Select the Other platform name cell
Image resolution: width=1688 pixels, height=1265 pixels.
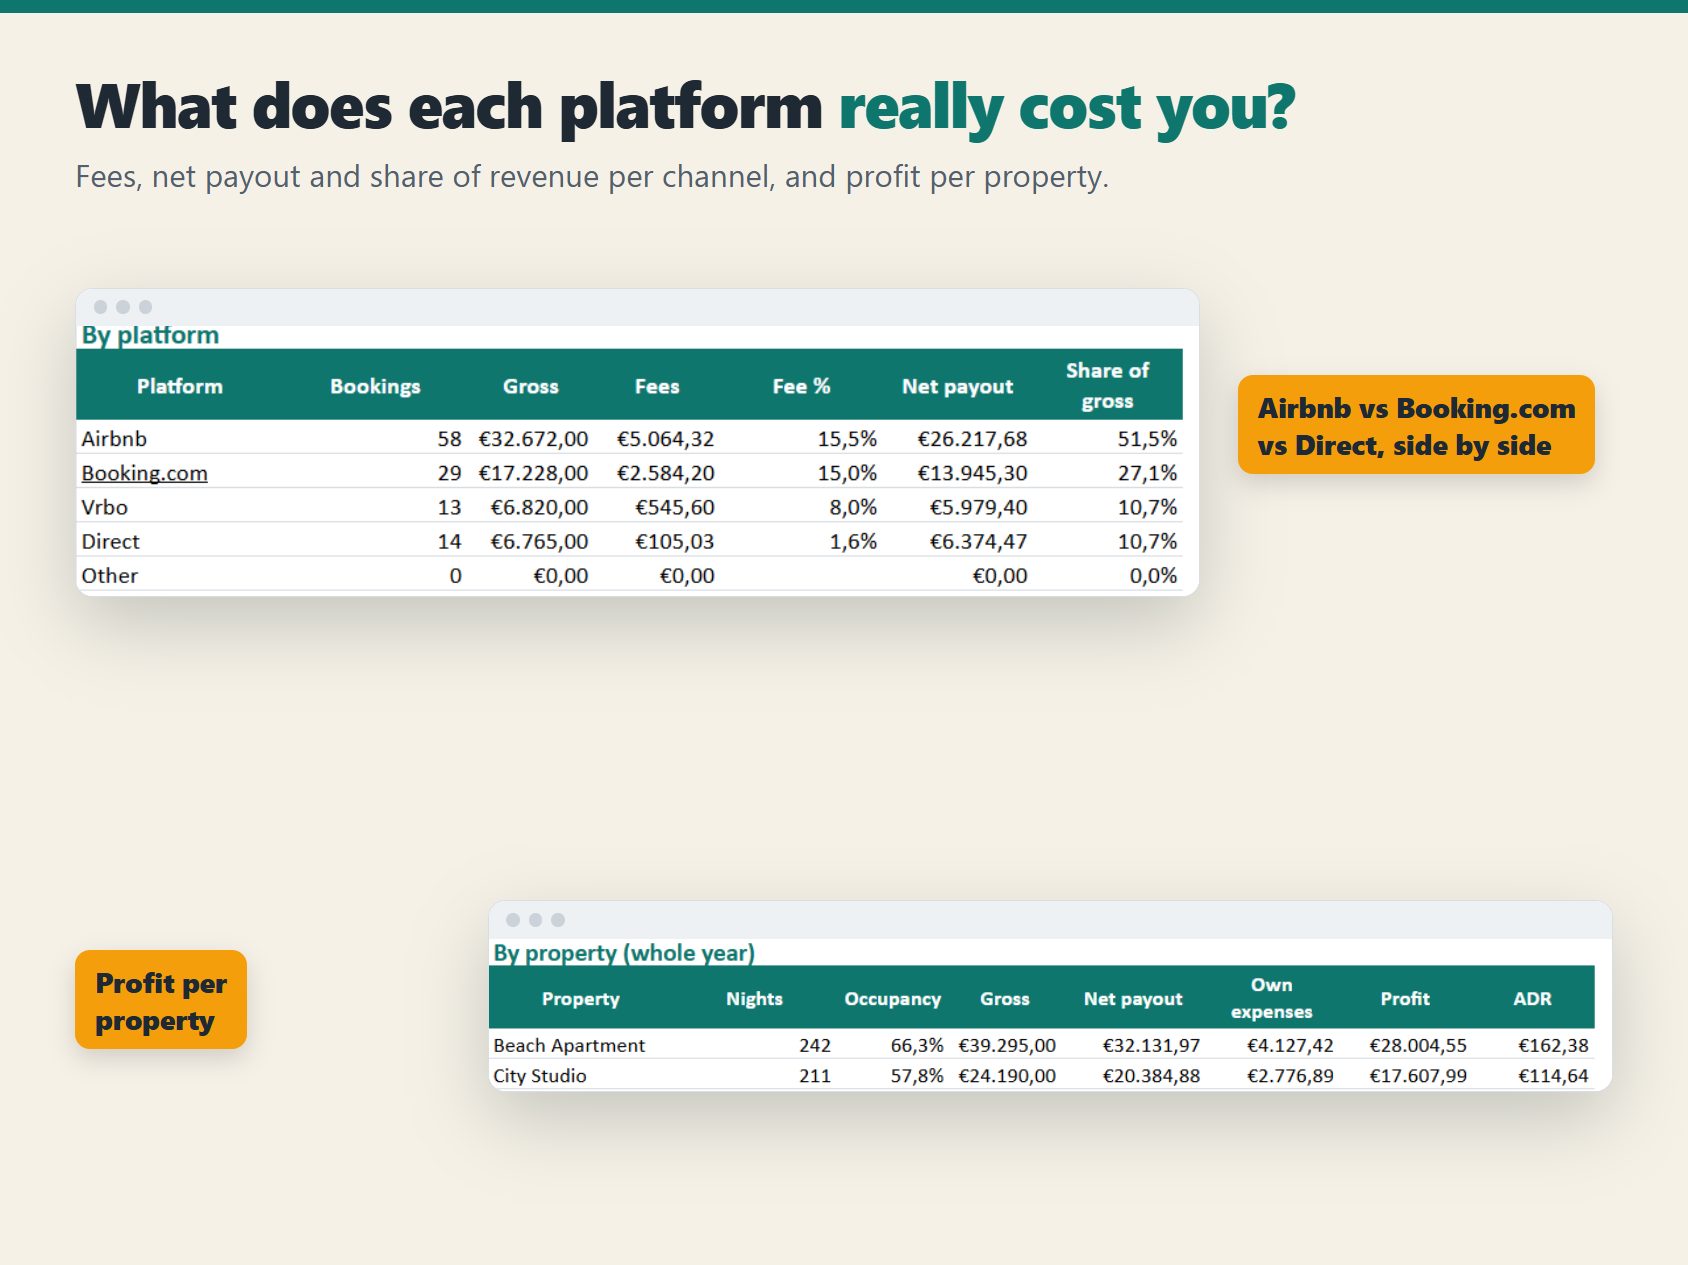pyautogui.click(x=109, y=575)
